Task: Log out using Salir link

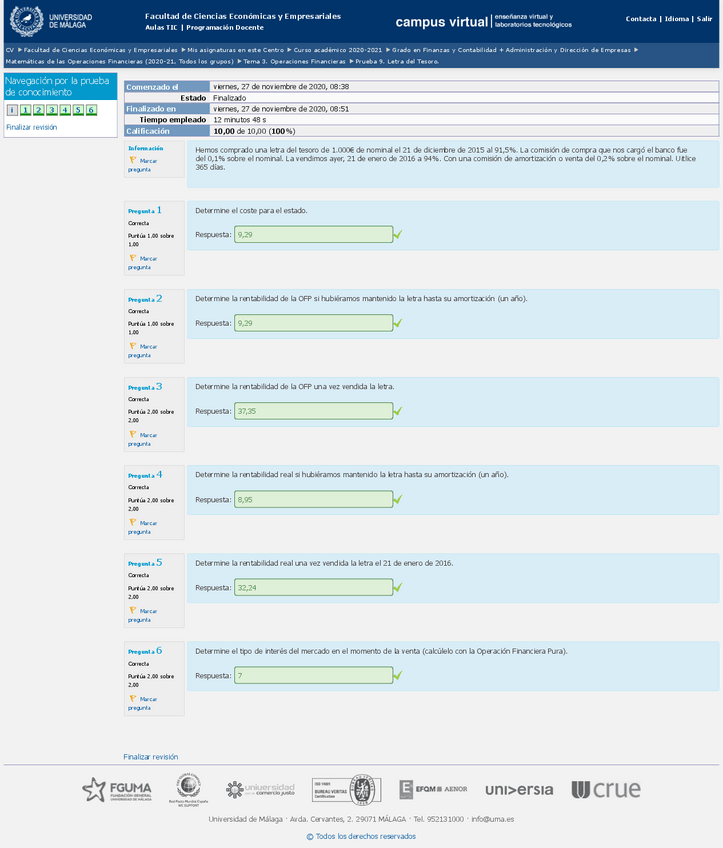Action: click(705, 19)
